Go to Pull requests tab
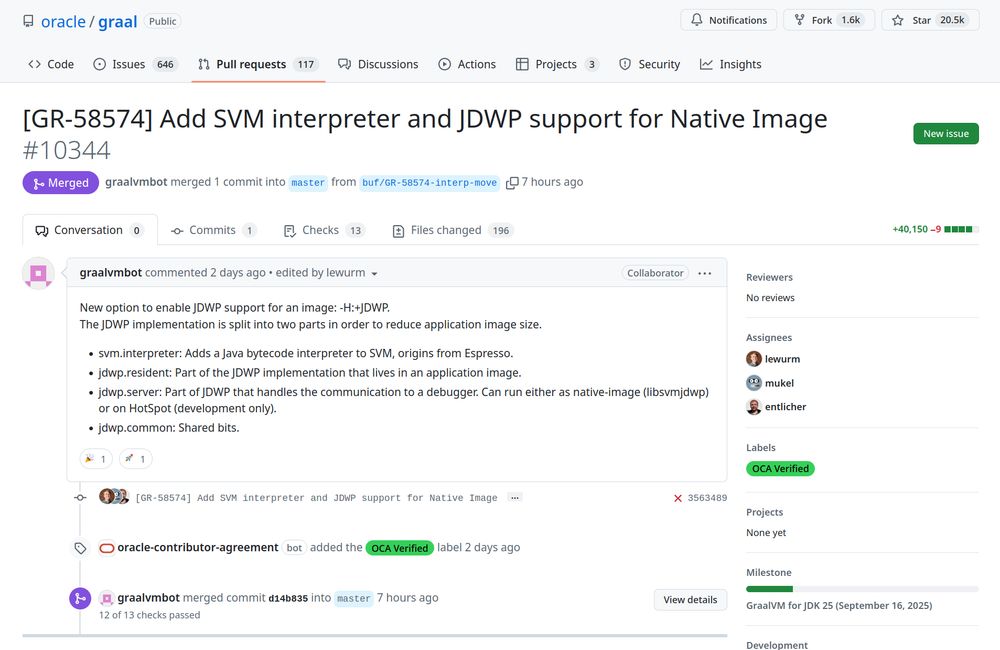 pyautogui.click(x=258, y=64)
